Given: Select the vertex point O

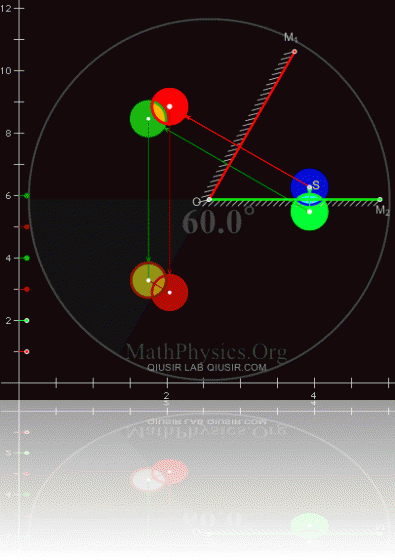Looking at the screenshot, I should [209, 200].
